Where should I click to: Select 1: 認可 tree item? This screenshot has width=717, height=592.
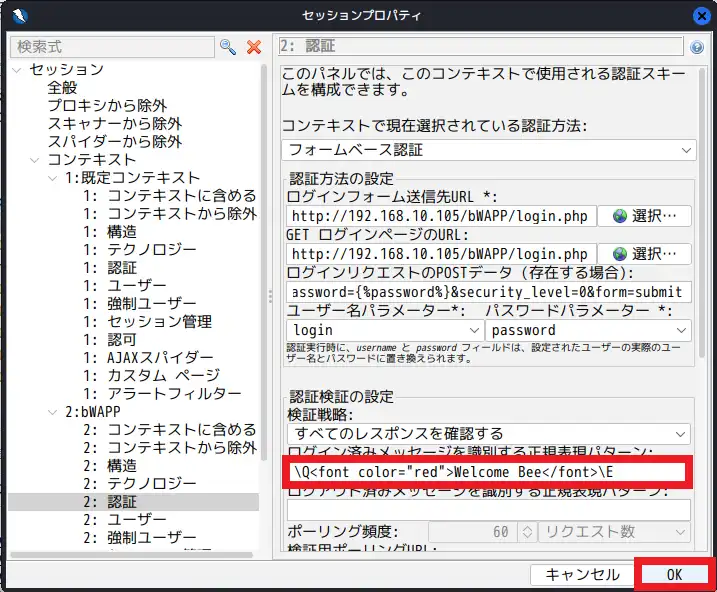click(110, 340)
